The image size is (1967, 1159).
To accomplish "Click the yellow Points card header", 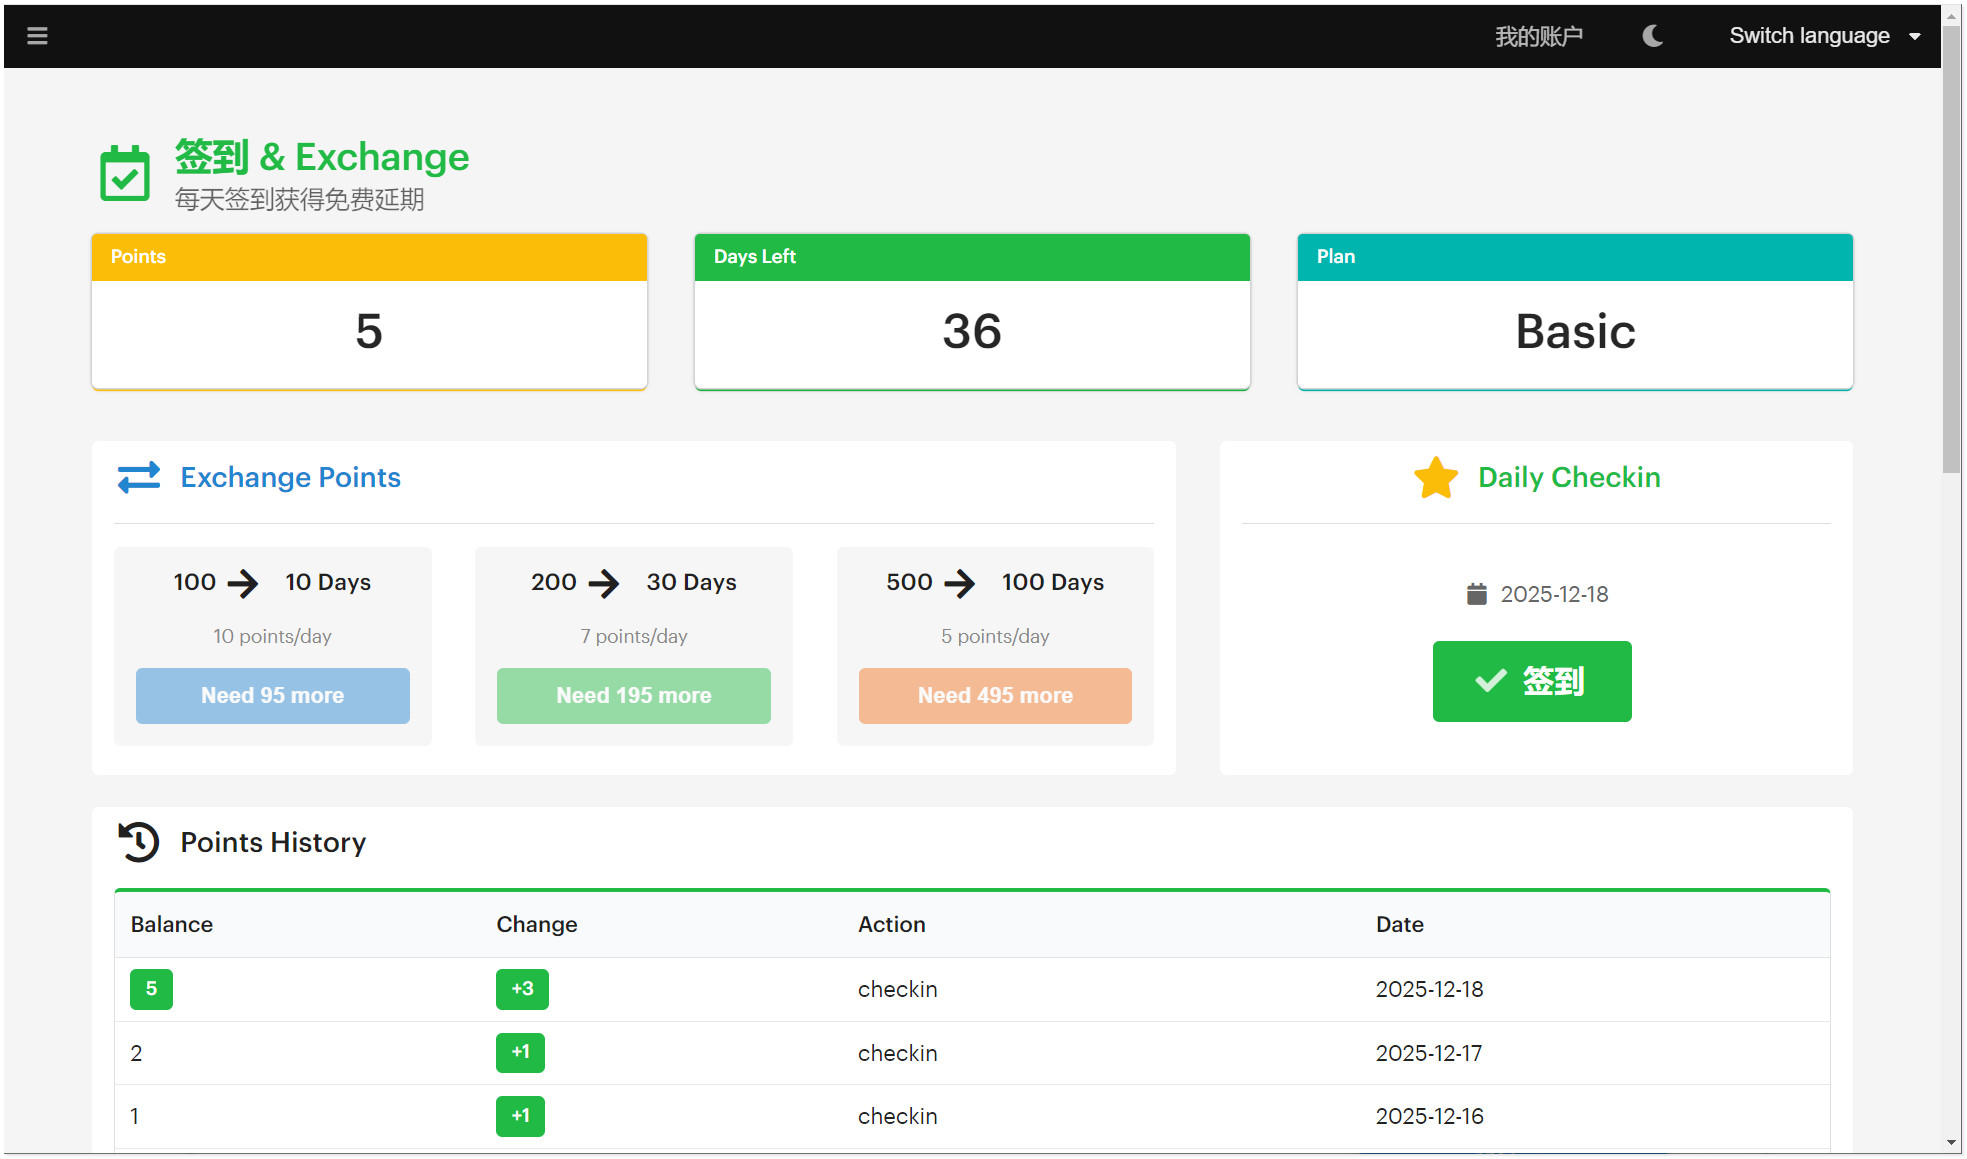I will click(x=369, y=257).
